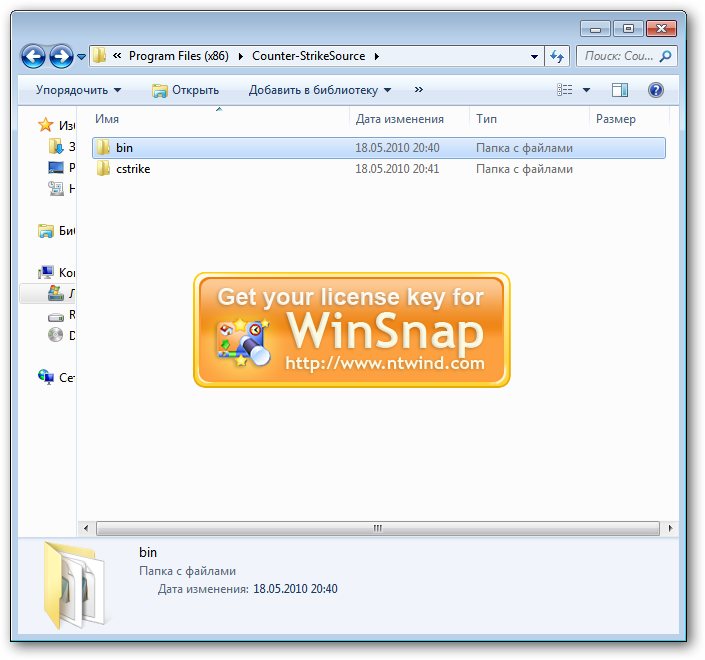Click horizontal scrollbar right arrow
Image resolution: width=705 pixels, height=660 pixels.
(x=670, y=528)
